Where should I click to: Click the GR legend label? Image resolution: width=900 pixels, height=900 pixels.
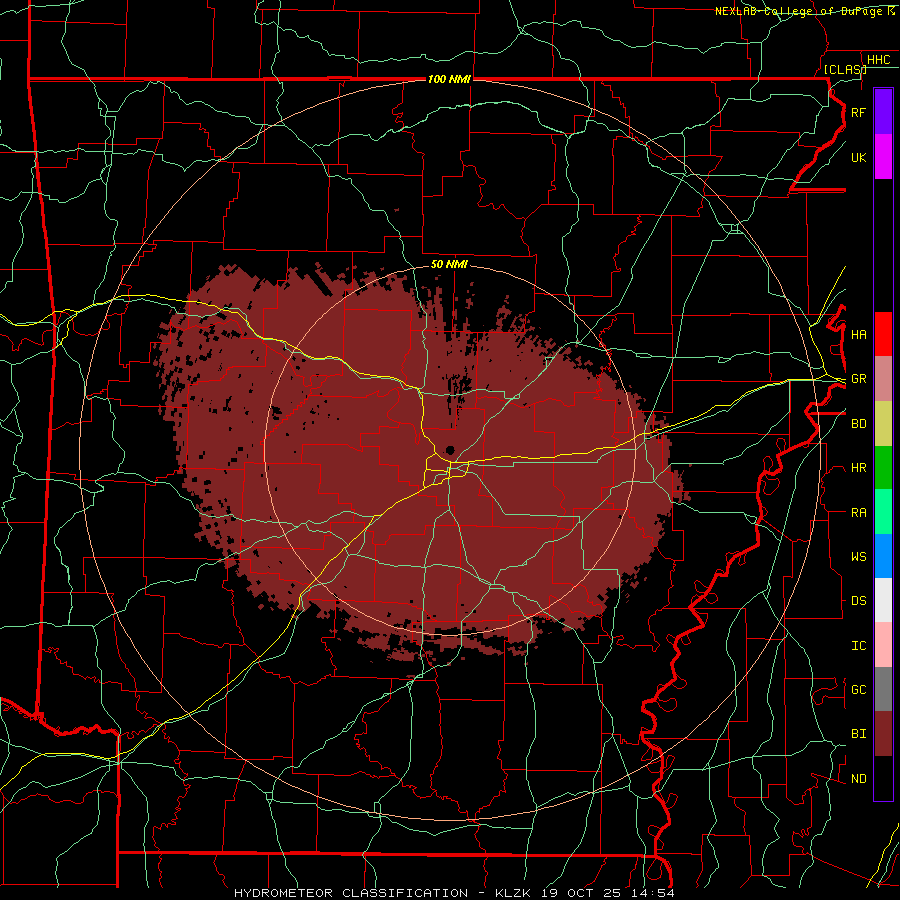pos(858,379)
